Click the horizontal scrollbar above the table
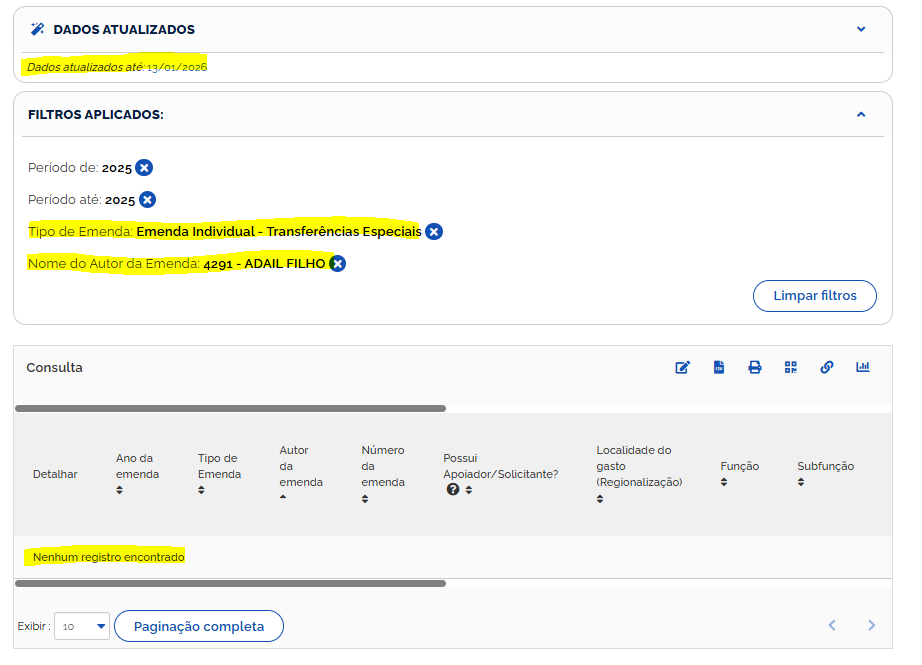Image resolution: width=922 pixels, height=665 pixels. (230, 408)
